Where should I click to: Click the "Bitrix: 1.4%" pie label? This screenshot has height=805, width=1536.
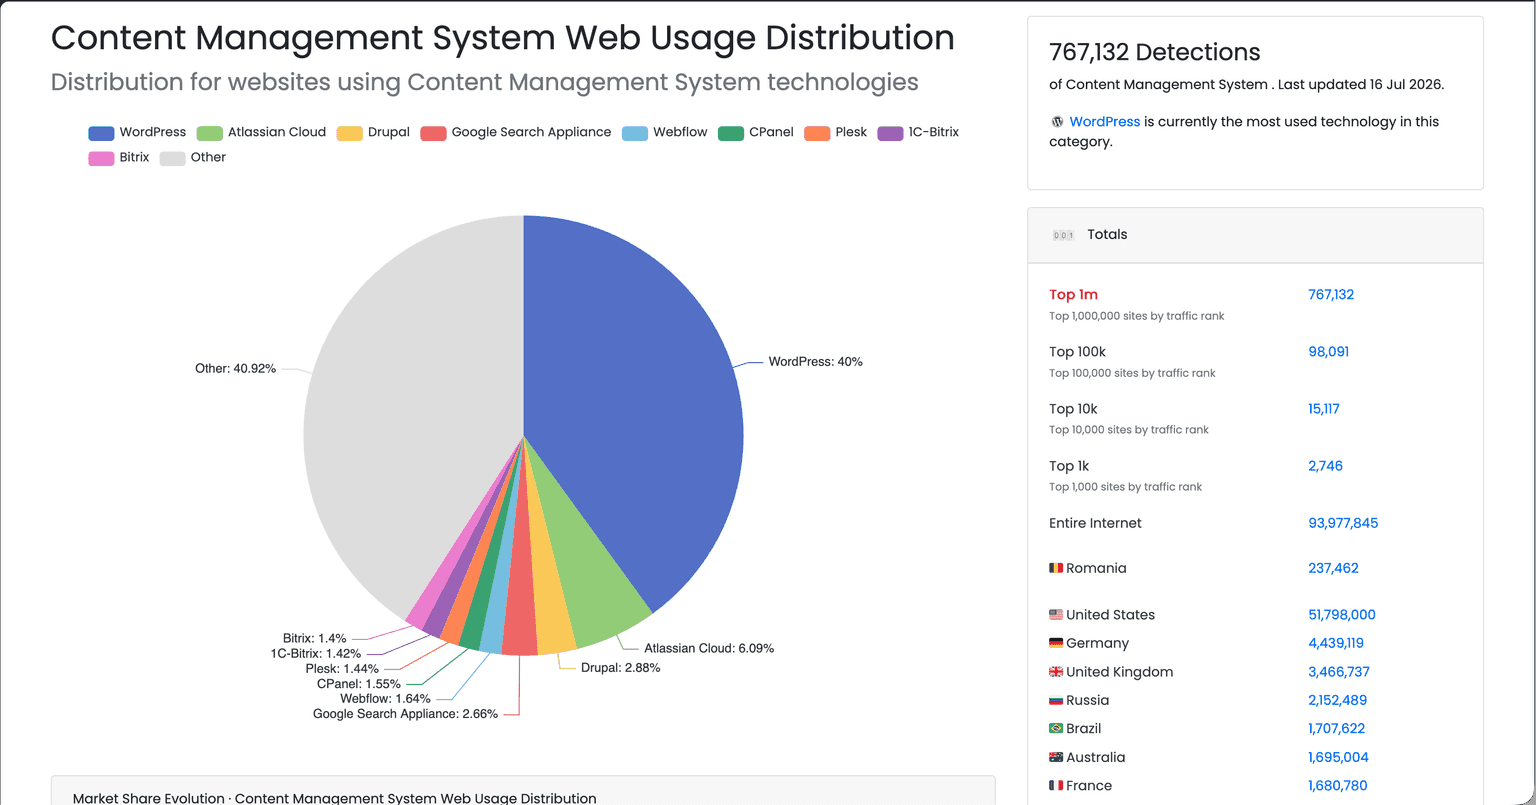(314, 638)
